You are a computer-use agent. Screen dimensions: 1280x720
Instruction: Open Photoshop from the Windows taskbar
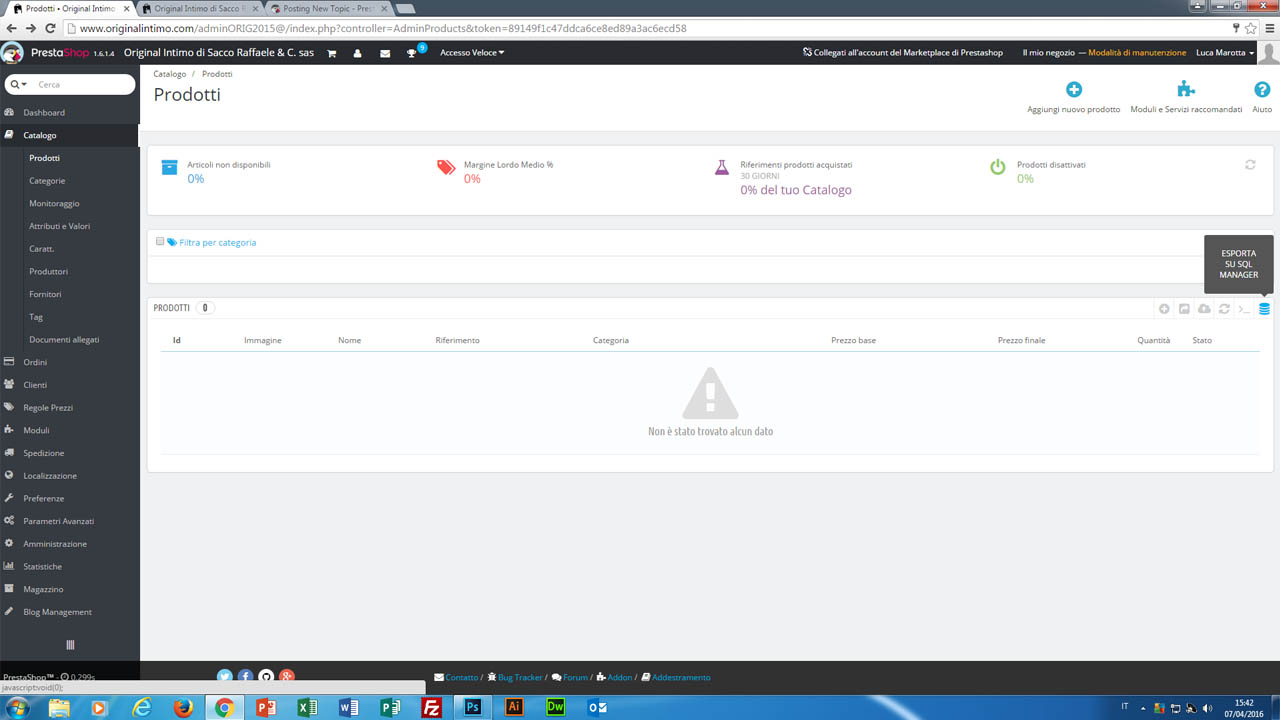click(473, 707)
